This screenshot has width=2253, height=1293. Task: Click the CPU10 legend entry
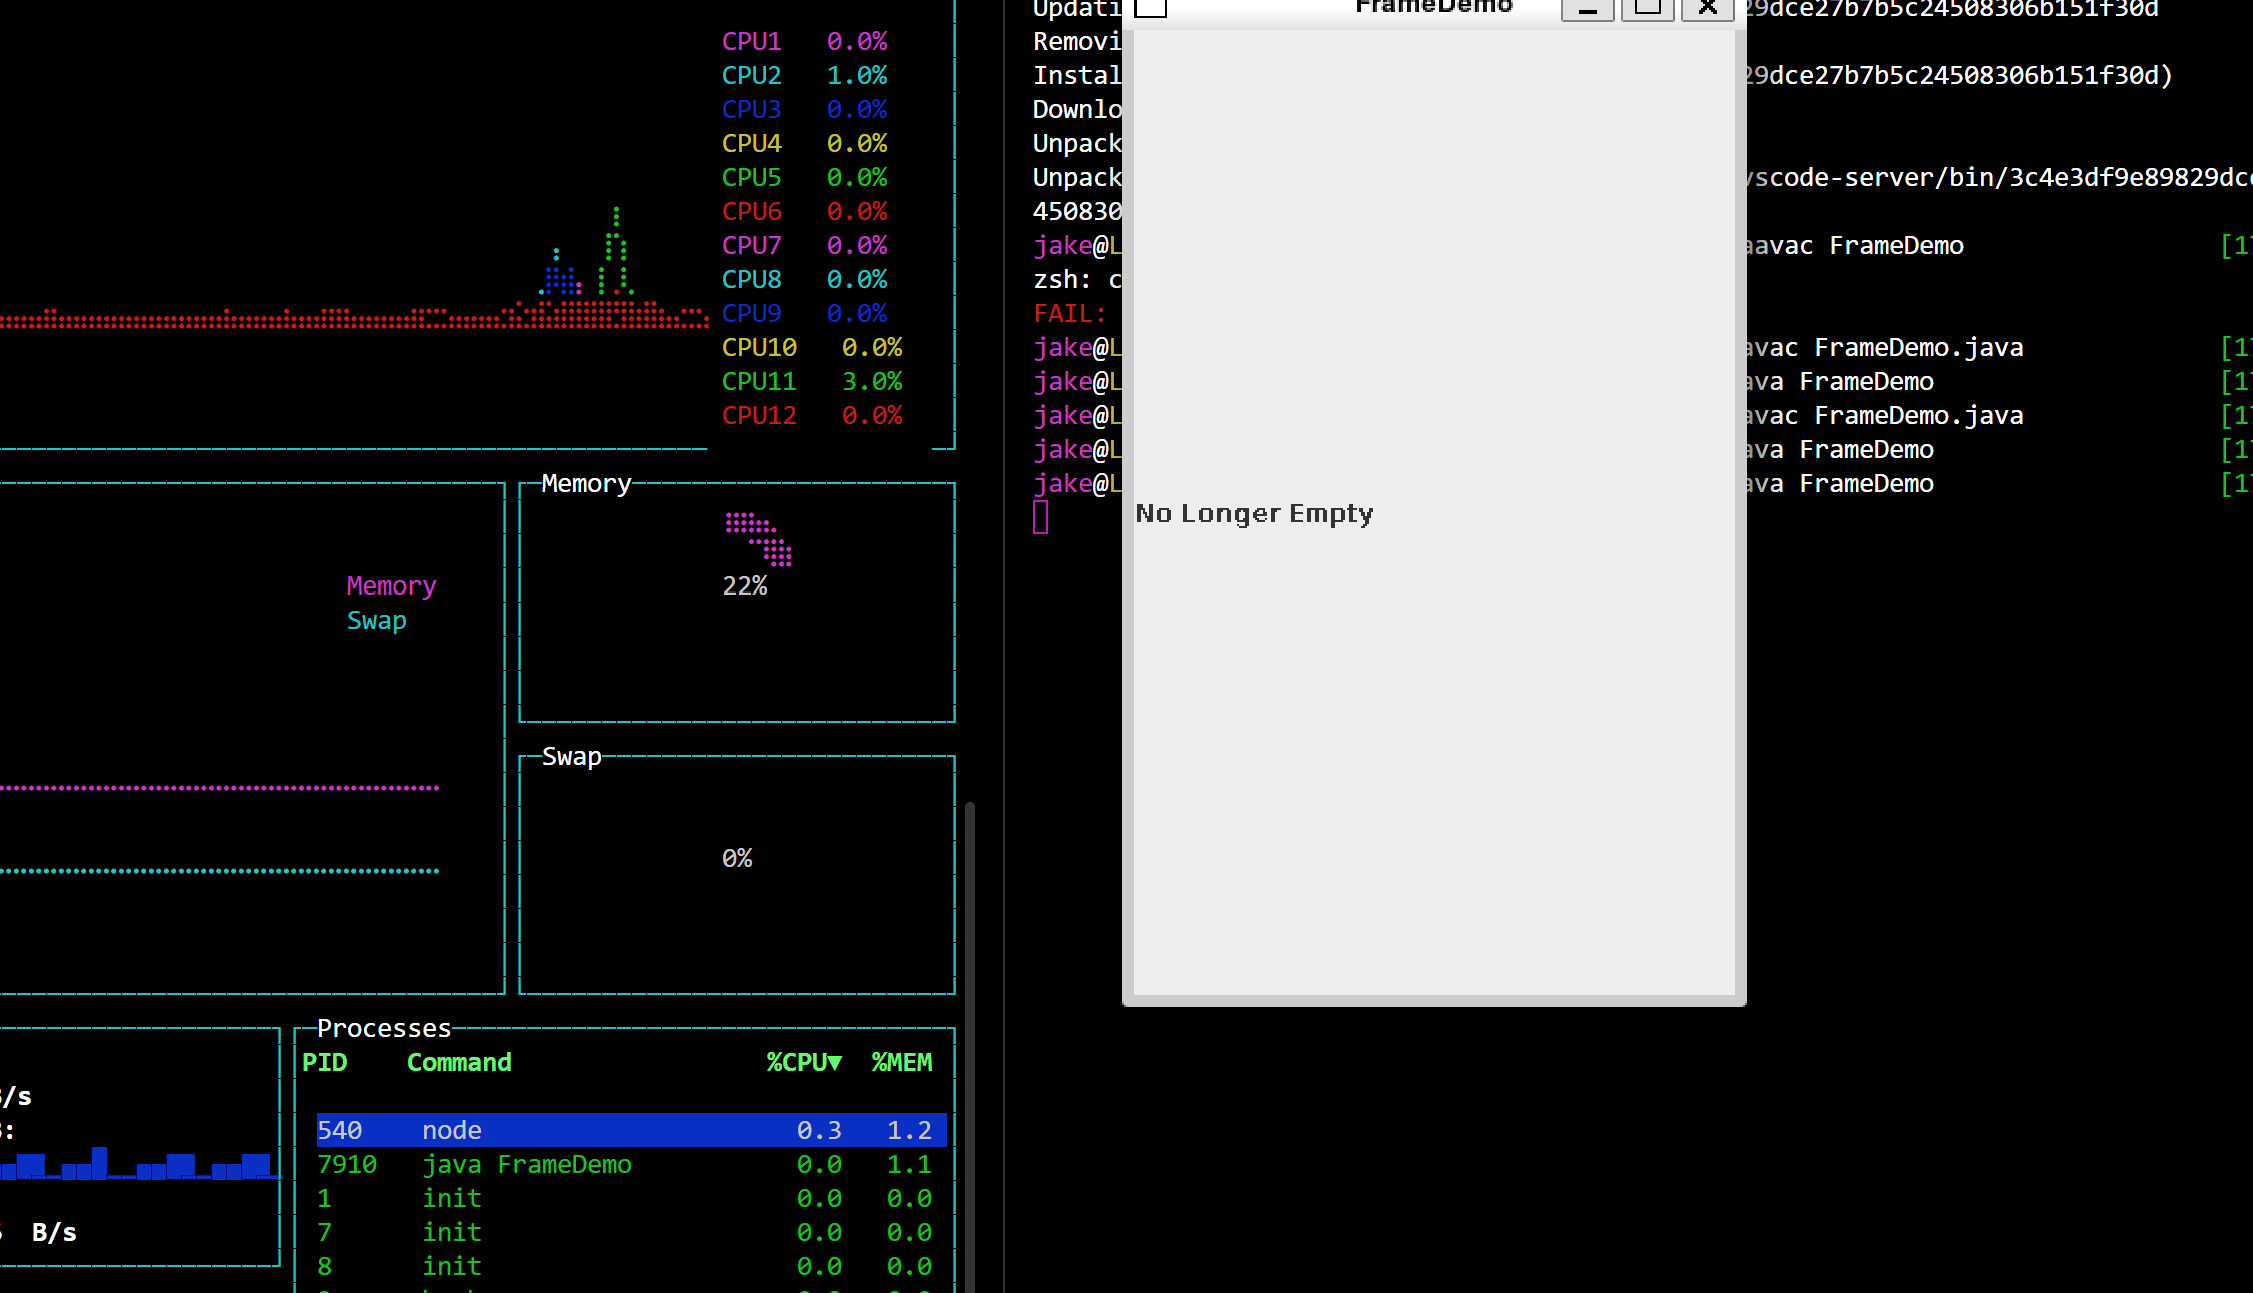(812, 347)
